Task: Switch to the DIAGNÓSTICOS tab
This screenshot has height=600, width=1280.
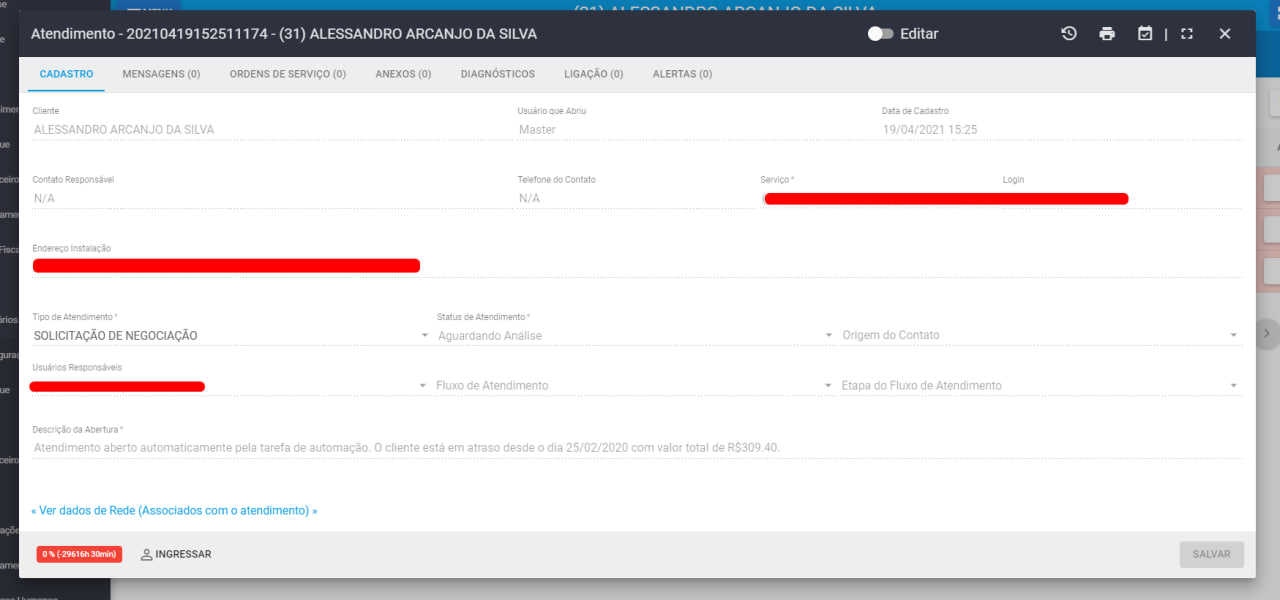Action: coord(498,74)
